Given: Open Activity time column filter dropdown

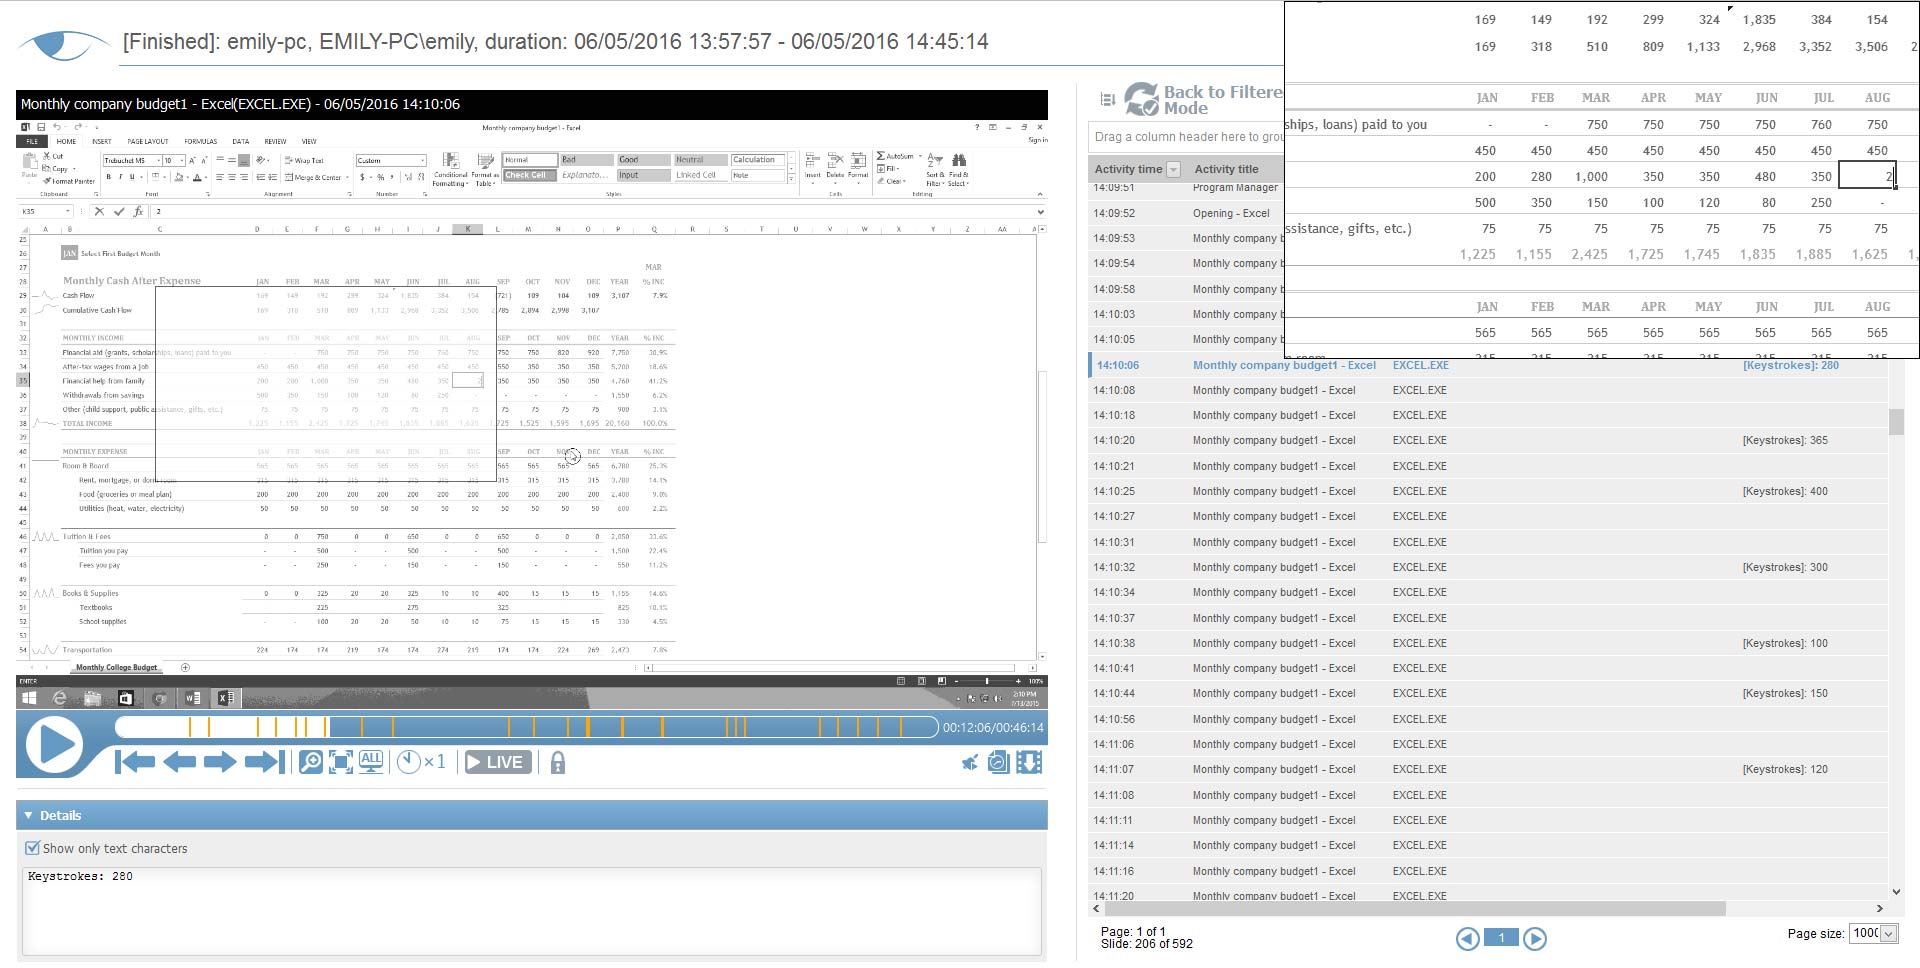Looking at the screenshot, I should pos(1174,169).
